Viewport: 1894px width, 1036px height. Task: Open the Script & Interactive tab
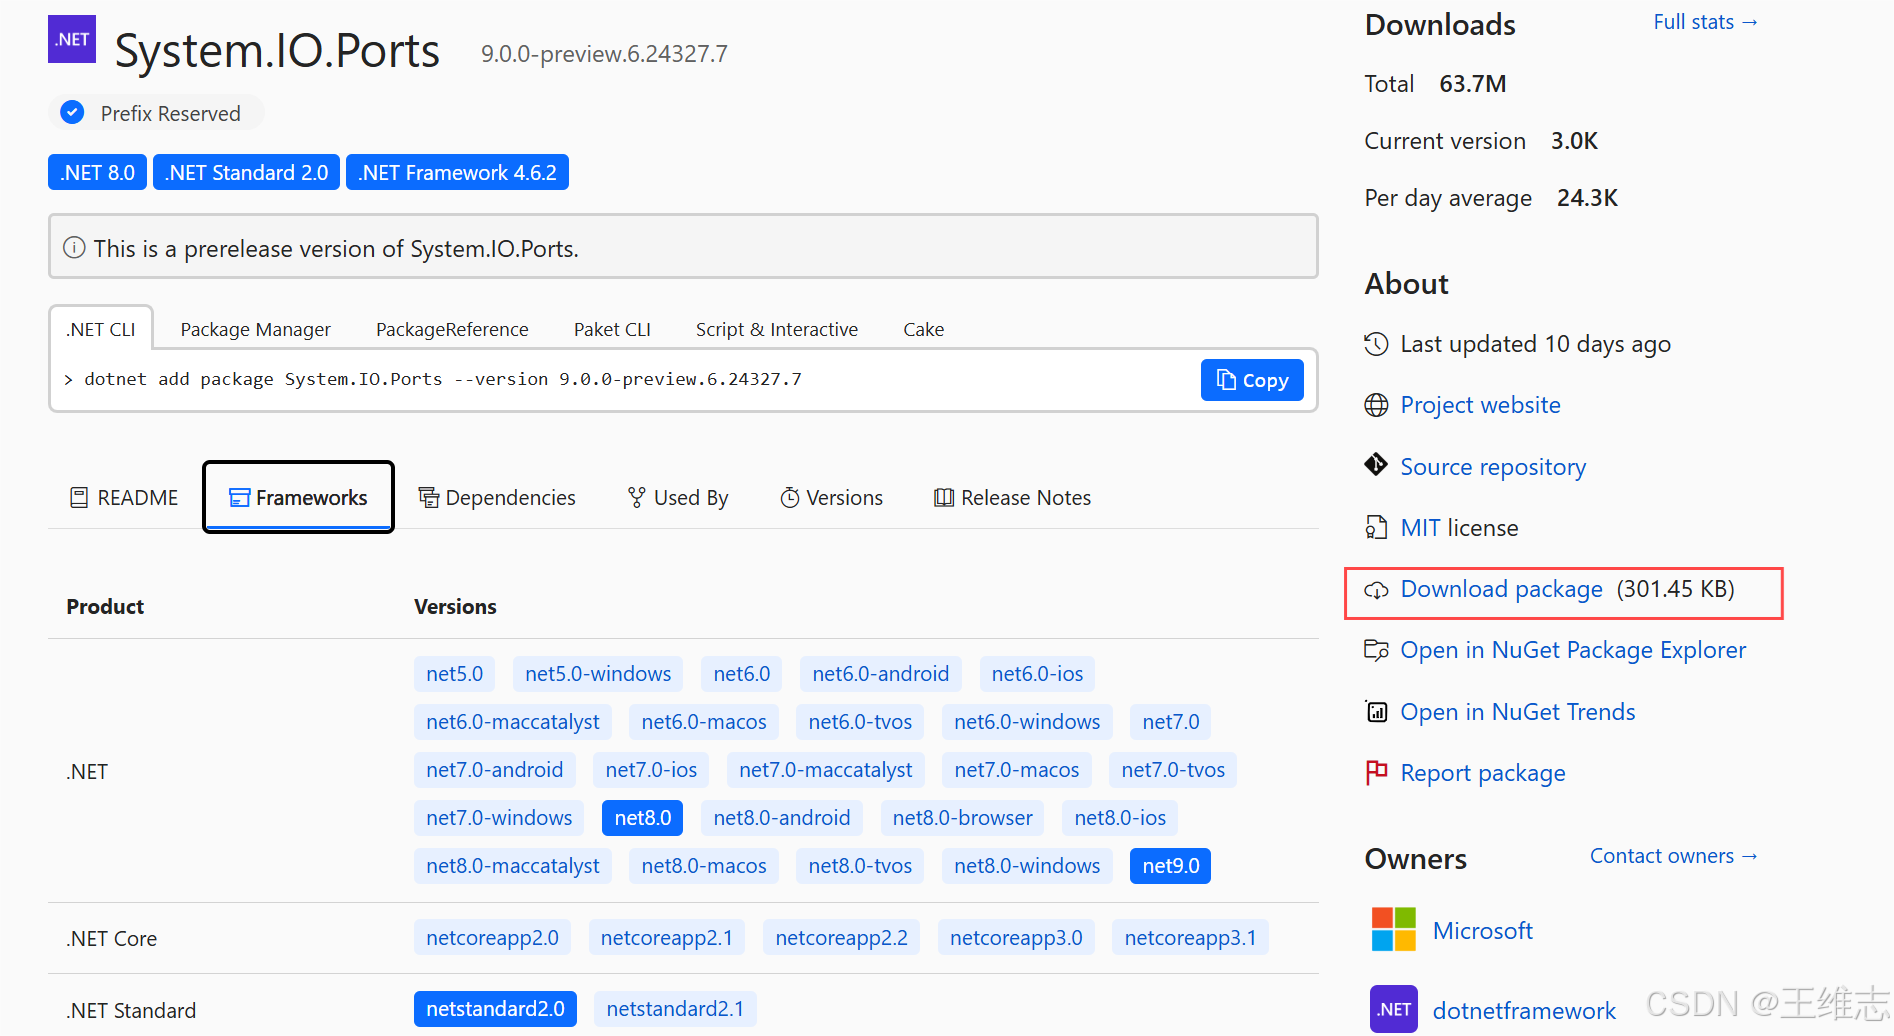[x=777, y=329]
